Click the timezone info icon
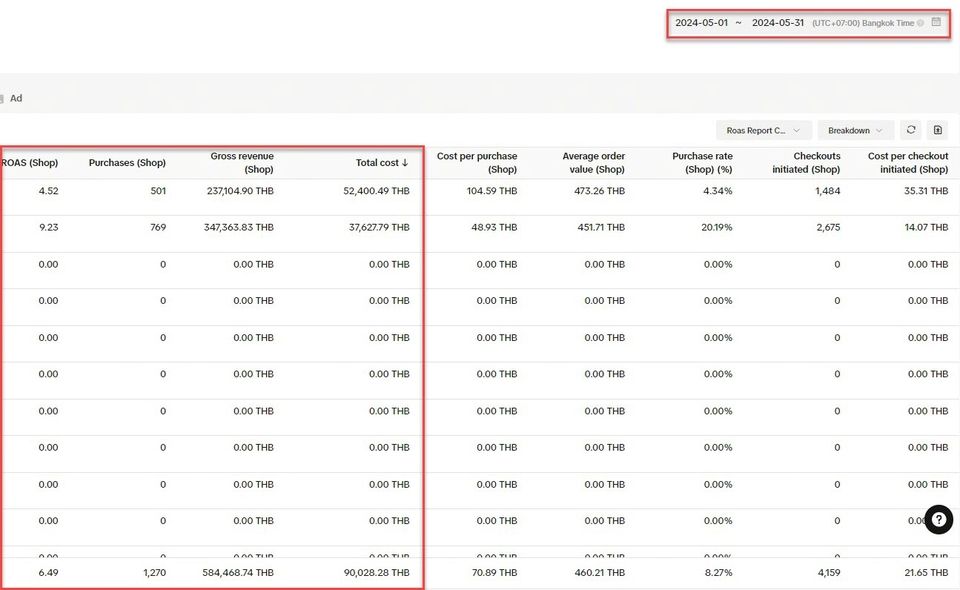Image resolution: width=960 pixels, height=590 pixels. (920, 23)
